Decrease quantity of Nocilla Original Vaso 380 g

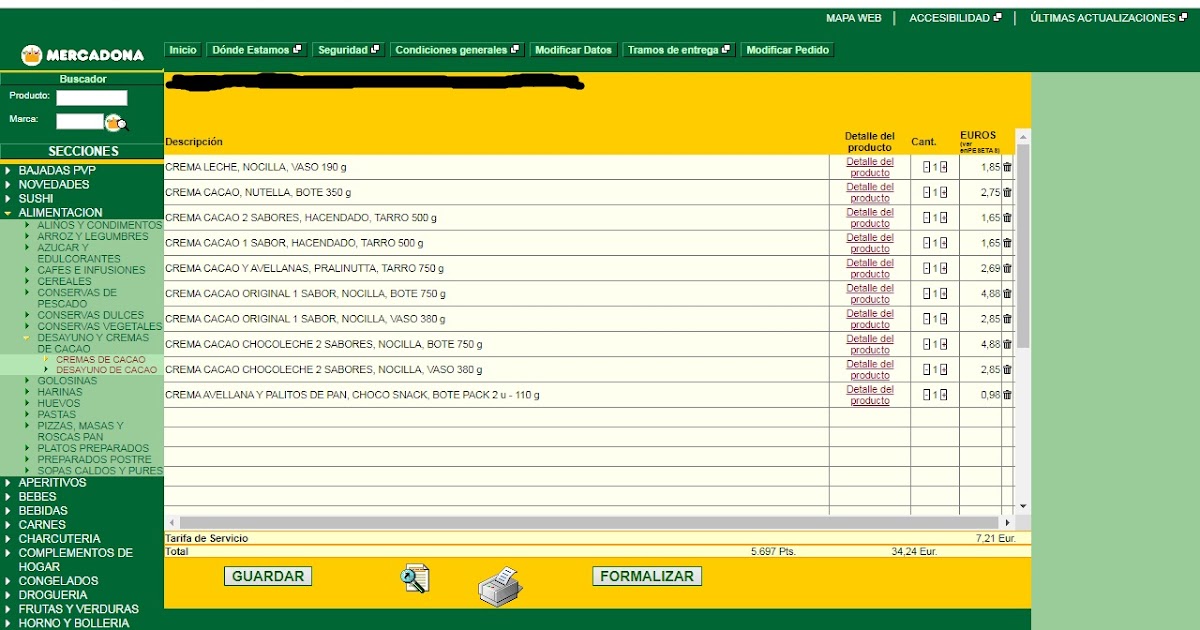[x=927, y=318]
